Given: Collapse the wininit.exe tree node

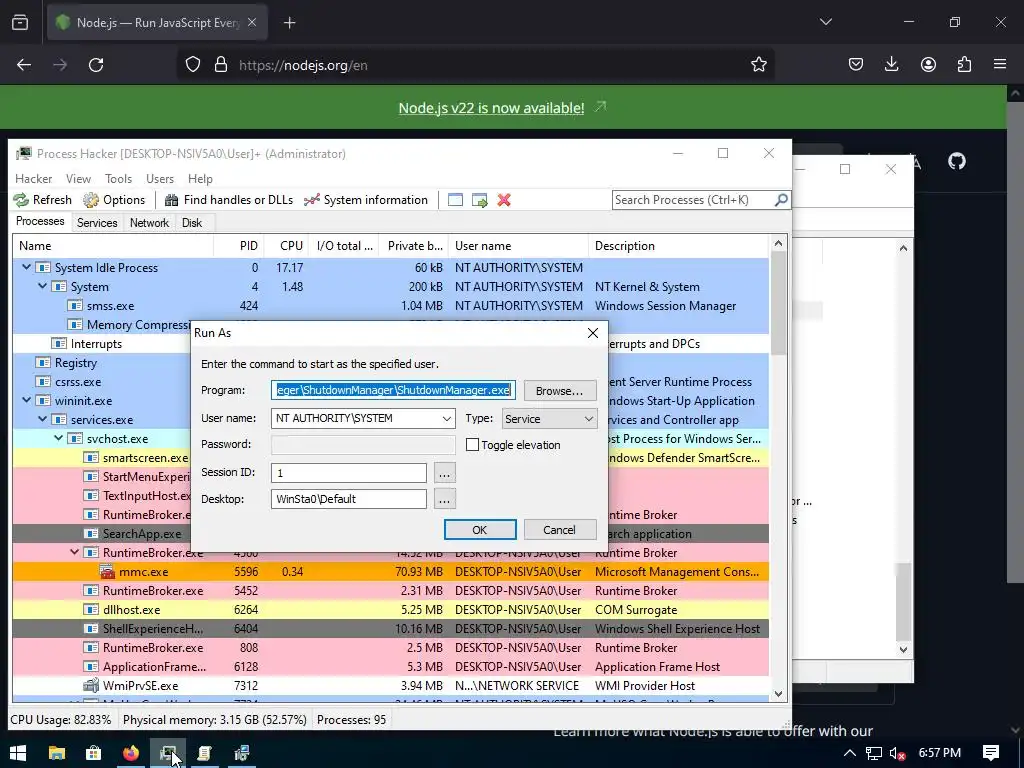Looking at the screenshot, I should pyautogui.click(x=26, y=400).
